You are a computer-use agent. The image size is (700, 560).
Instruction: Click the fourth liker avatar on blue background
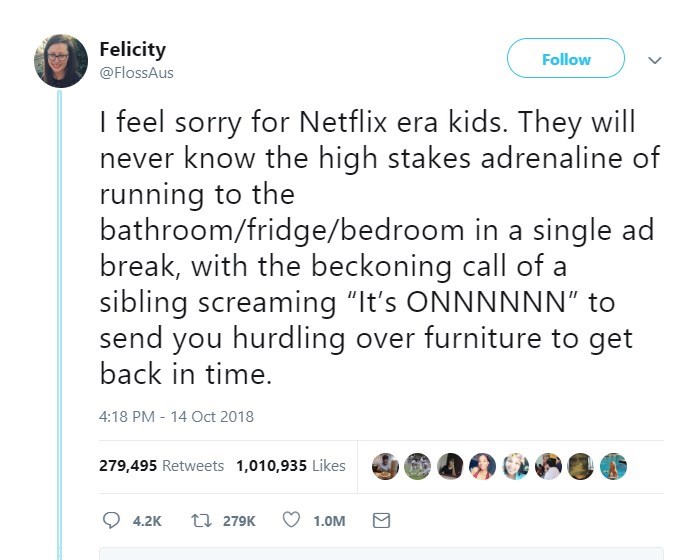click(482, 466)
